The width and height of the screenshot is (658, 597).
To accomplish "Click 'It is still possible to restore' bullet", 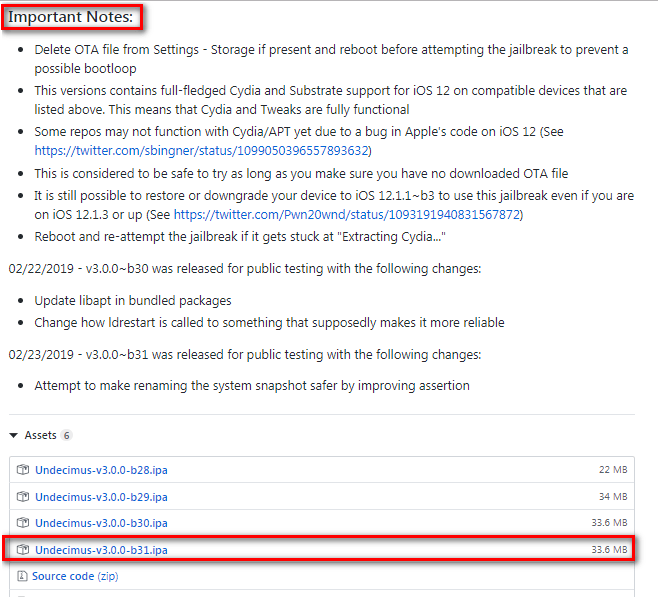I will (334, 205).
